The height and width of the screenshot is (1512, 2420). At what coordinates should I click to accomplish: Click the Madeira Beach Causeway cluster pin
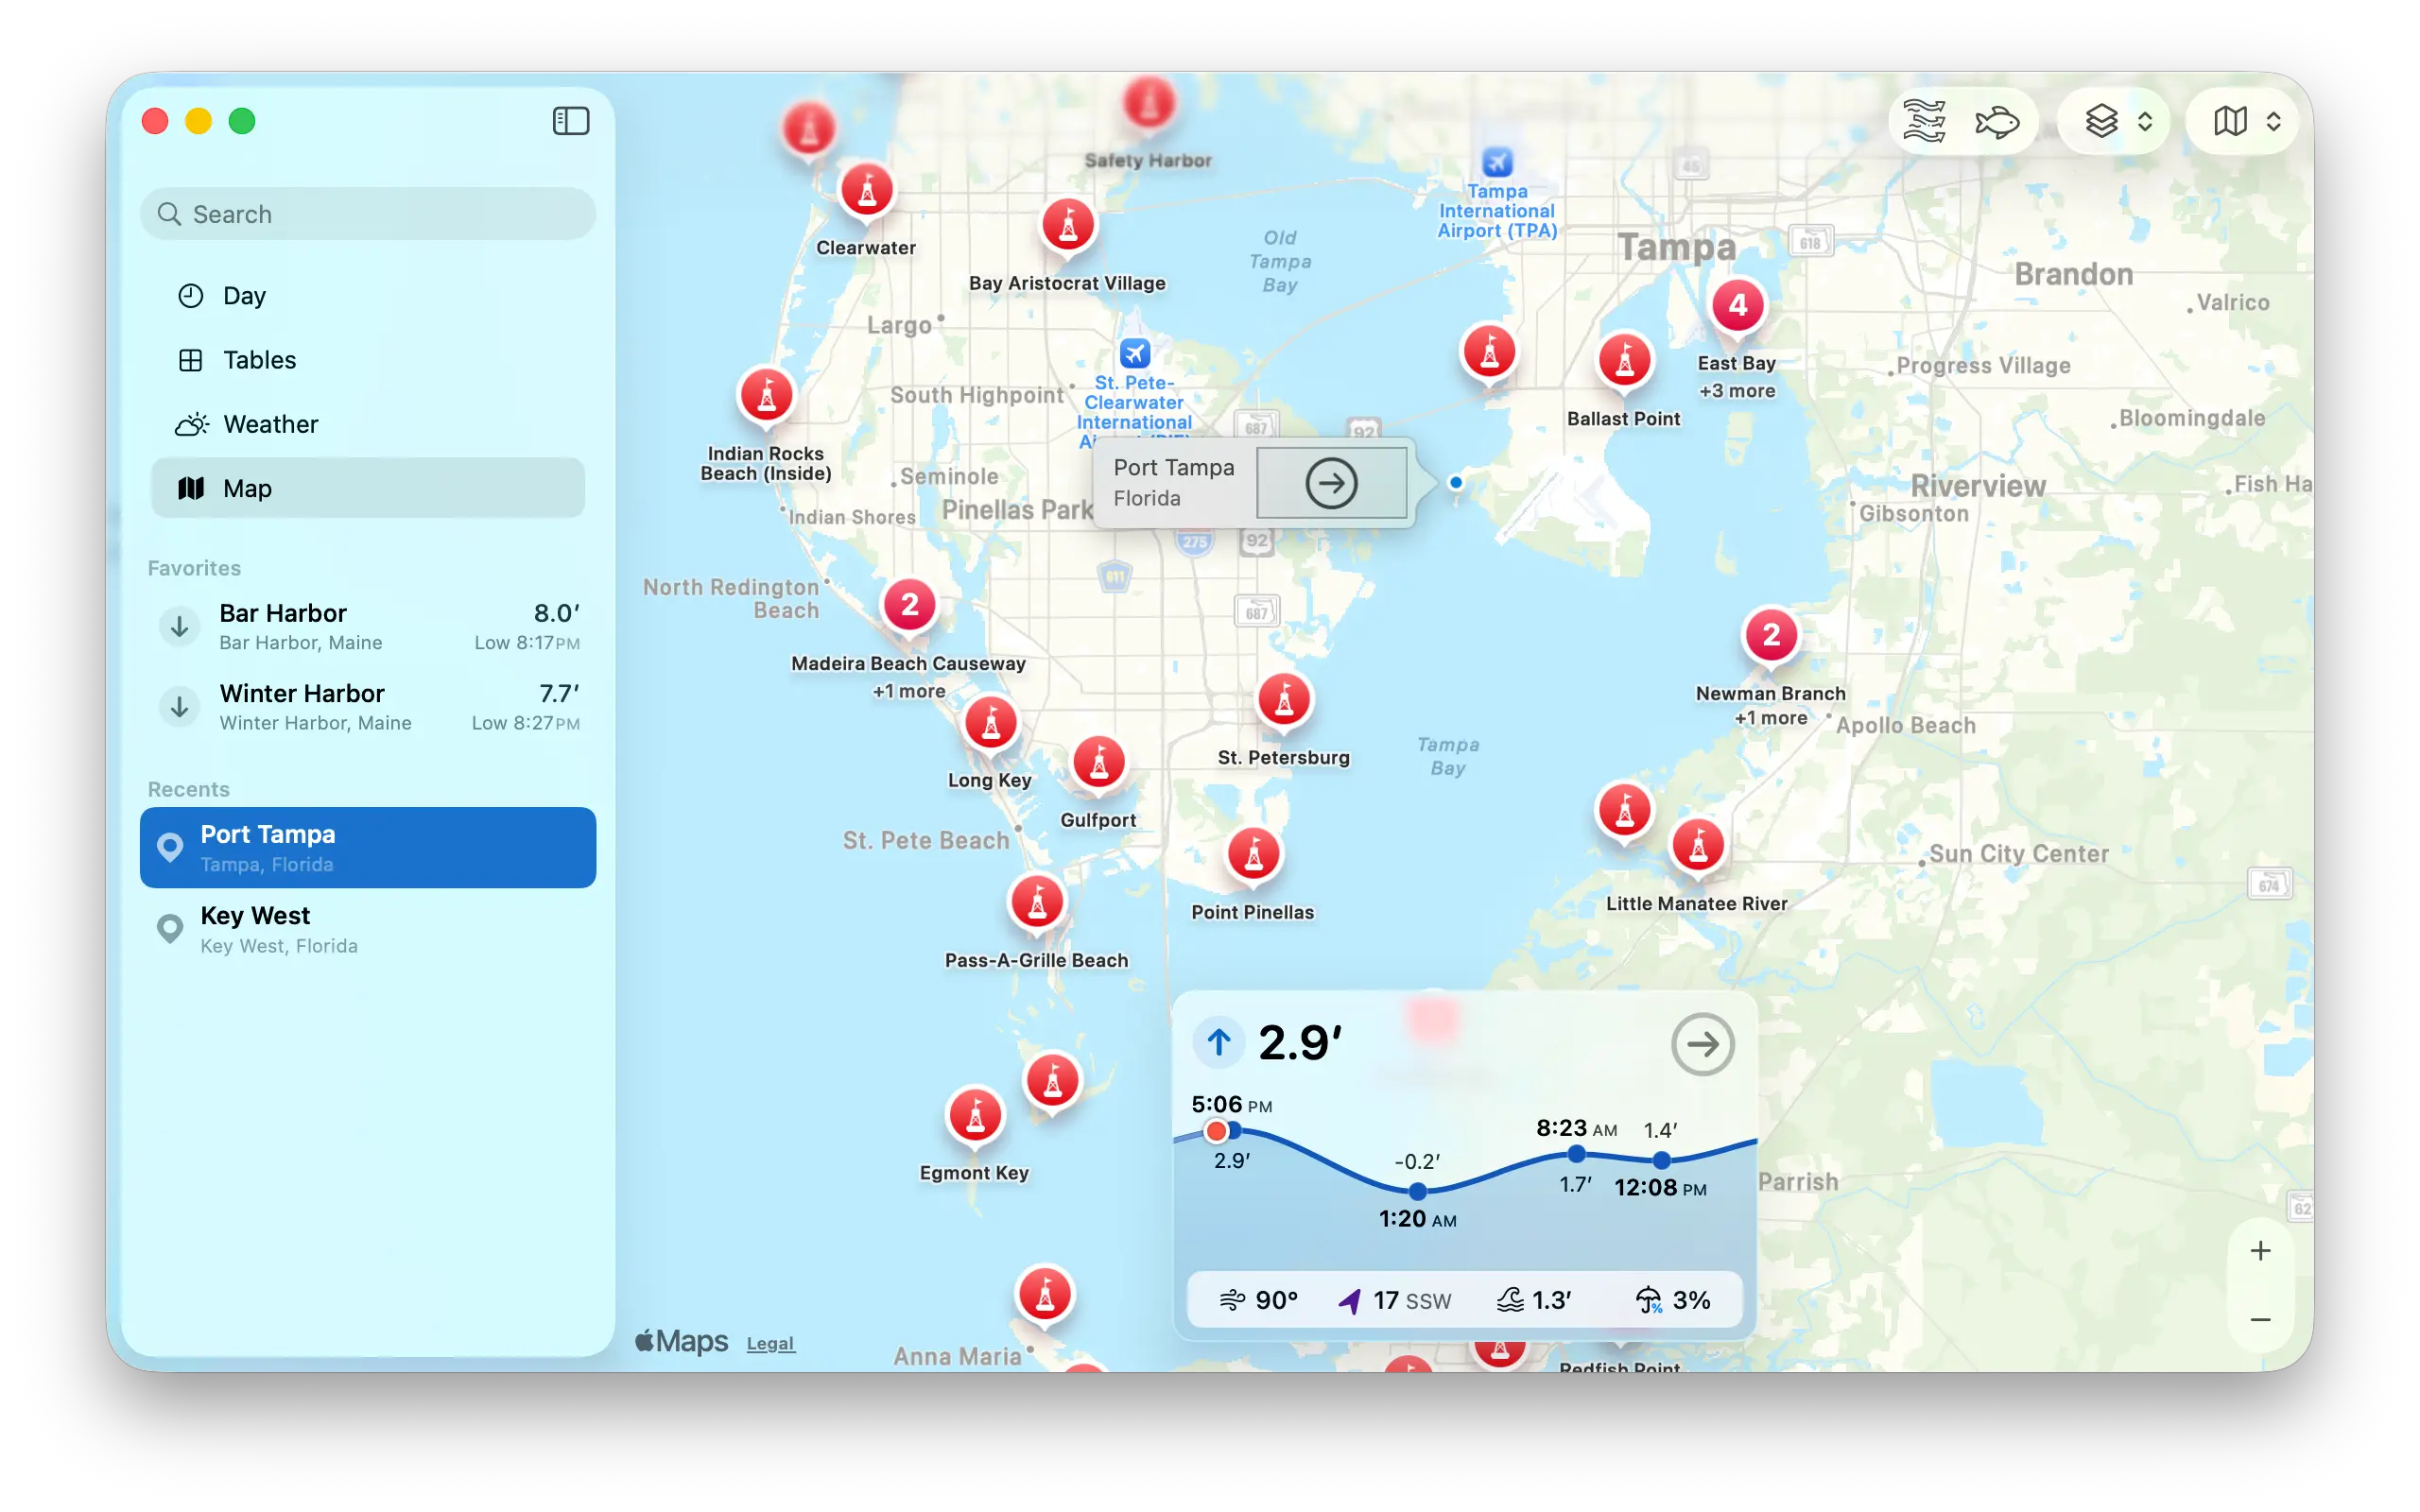910,605
